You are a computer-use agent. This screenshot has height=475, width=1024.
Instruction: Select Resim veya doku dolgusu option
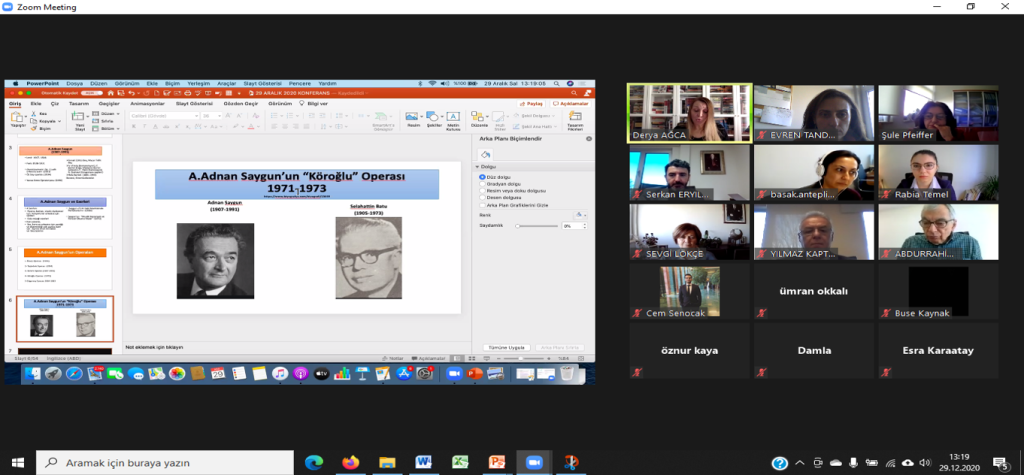[482, 190]
